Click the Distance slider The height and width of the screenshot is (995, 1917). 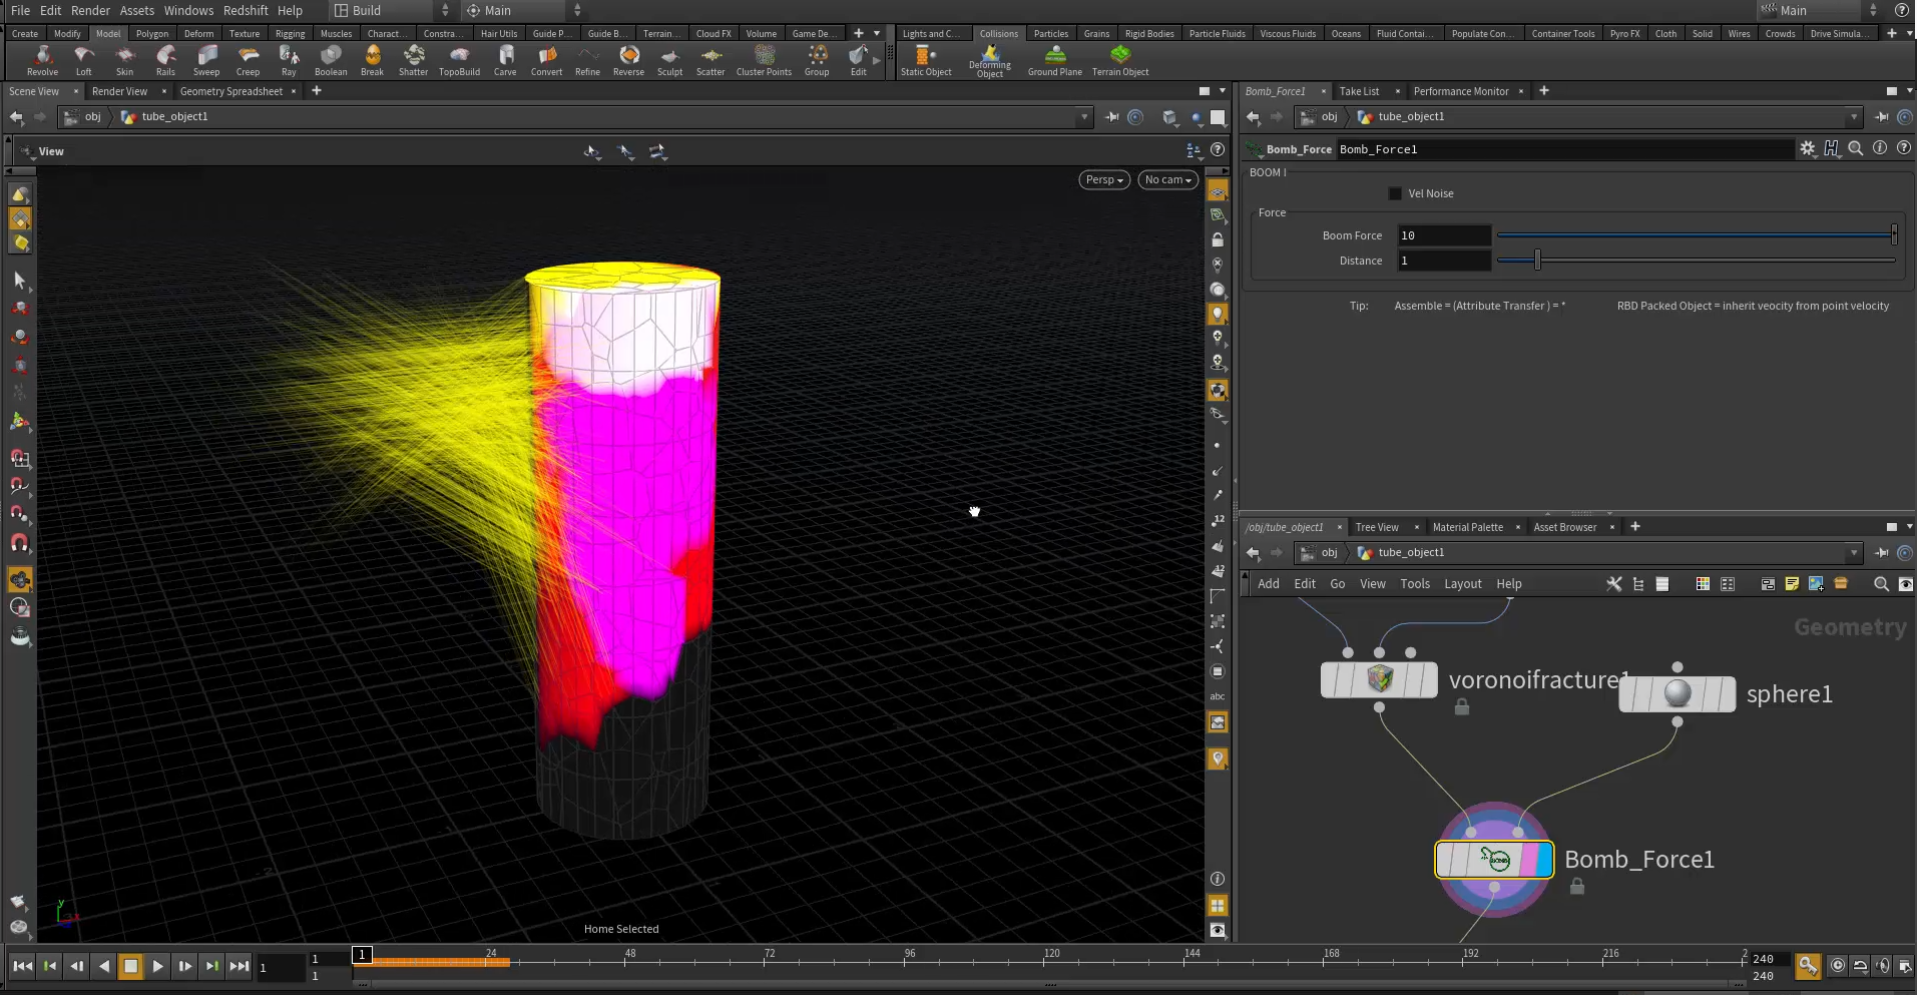(1537, 261)
